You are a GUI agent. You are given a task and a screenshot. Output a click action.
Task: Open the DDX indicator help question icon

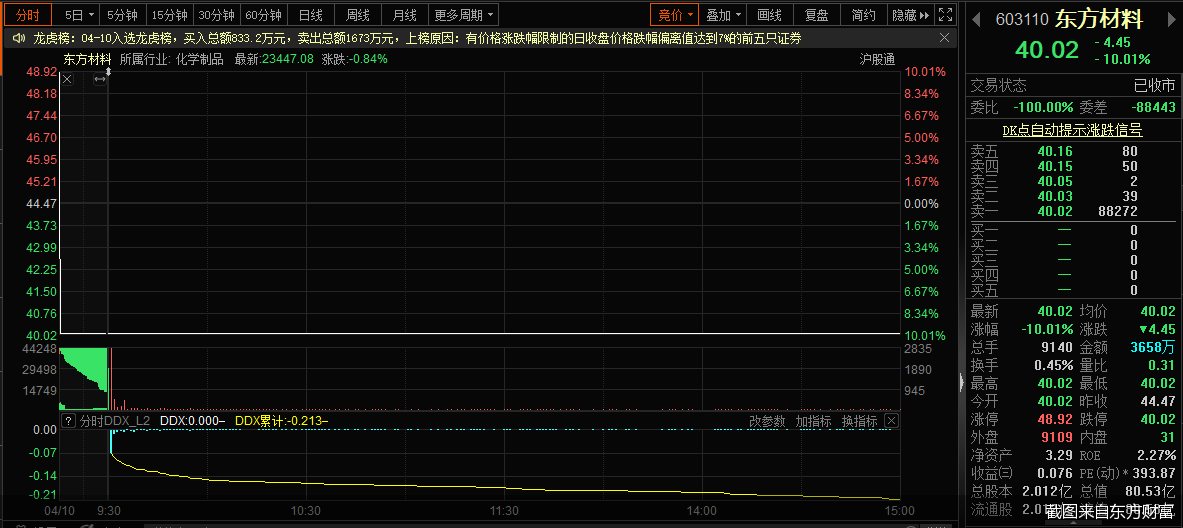point(68,421)
